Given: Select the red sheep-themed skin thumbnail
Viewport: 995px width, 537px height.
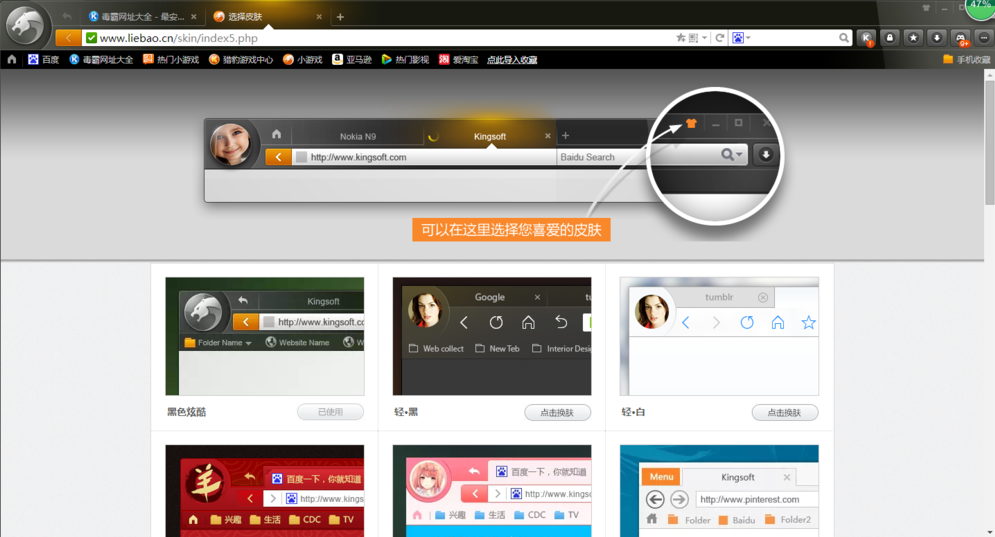Looking at the screenshot, I should pos(265,491).
